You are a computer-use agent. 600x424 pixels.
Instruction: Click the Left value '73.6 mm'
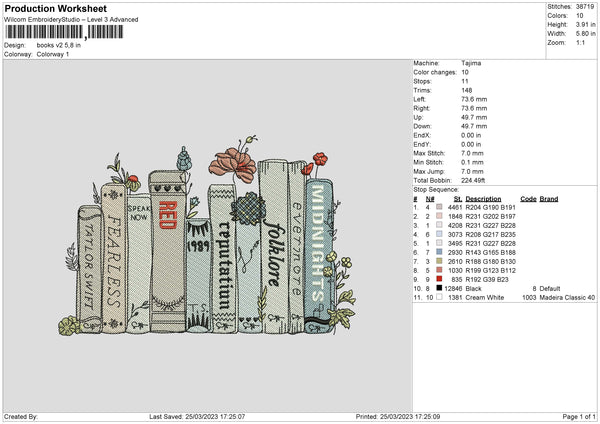[x=474, y=99]
